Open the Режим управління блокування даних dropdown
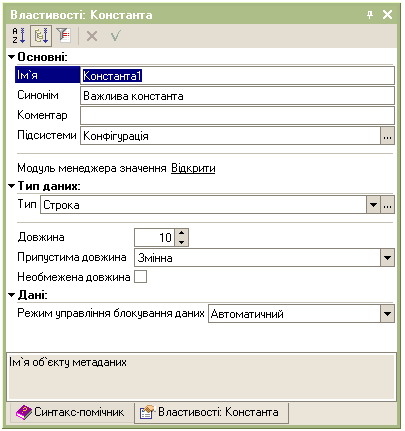This screenshot has height=431, width=405. pyautogui.click(x=387, y=314)
